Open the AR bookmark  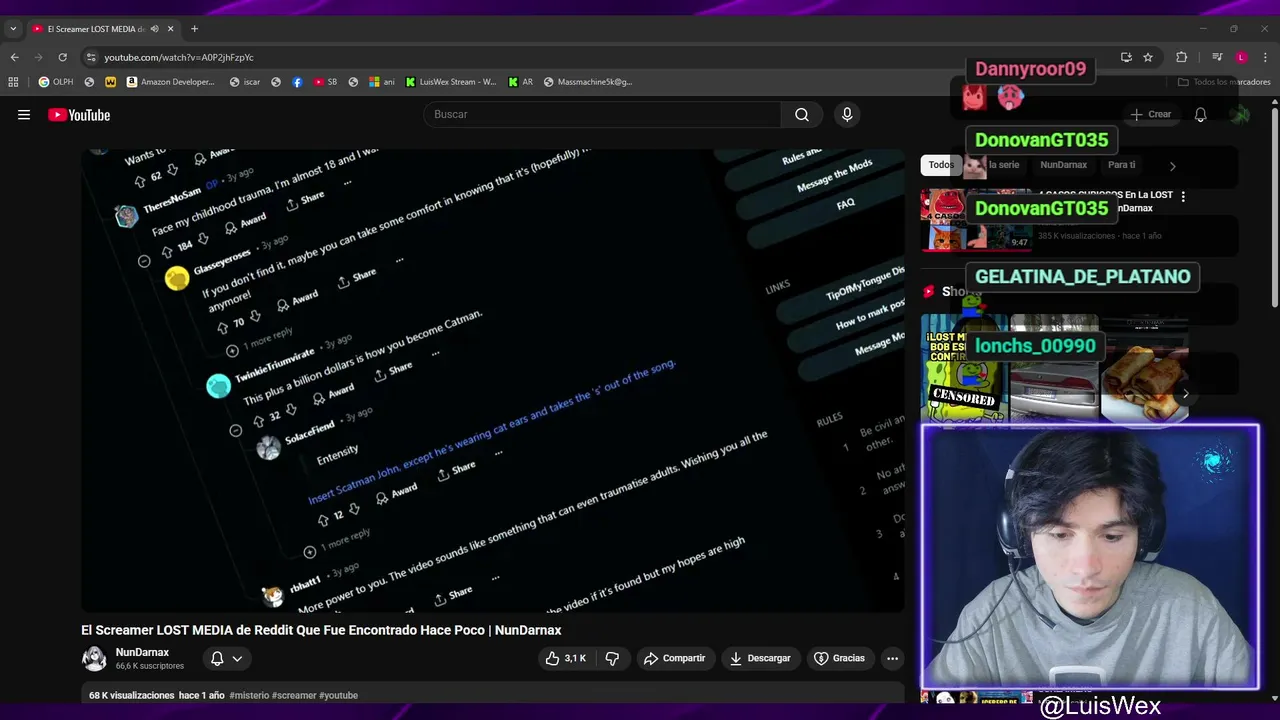[x=521, y=82]
